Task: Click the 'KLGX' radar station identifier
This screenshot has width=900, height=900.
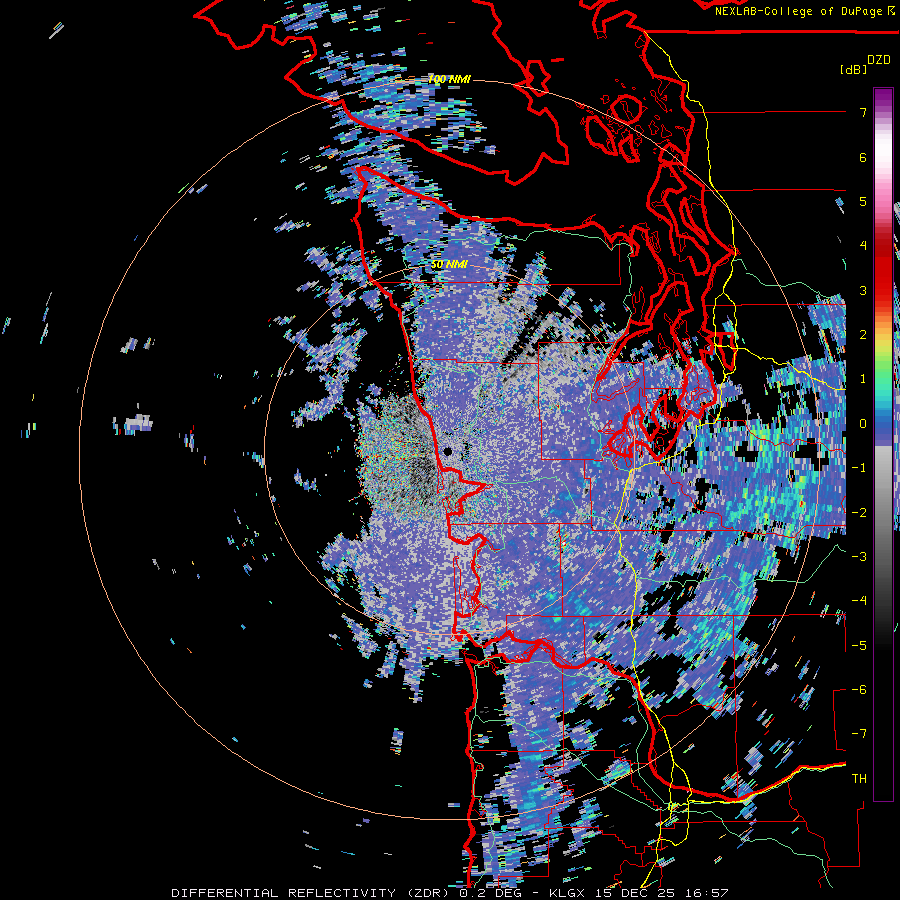Action: click(x=567, y=893)
